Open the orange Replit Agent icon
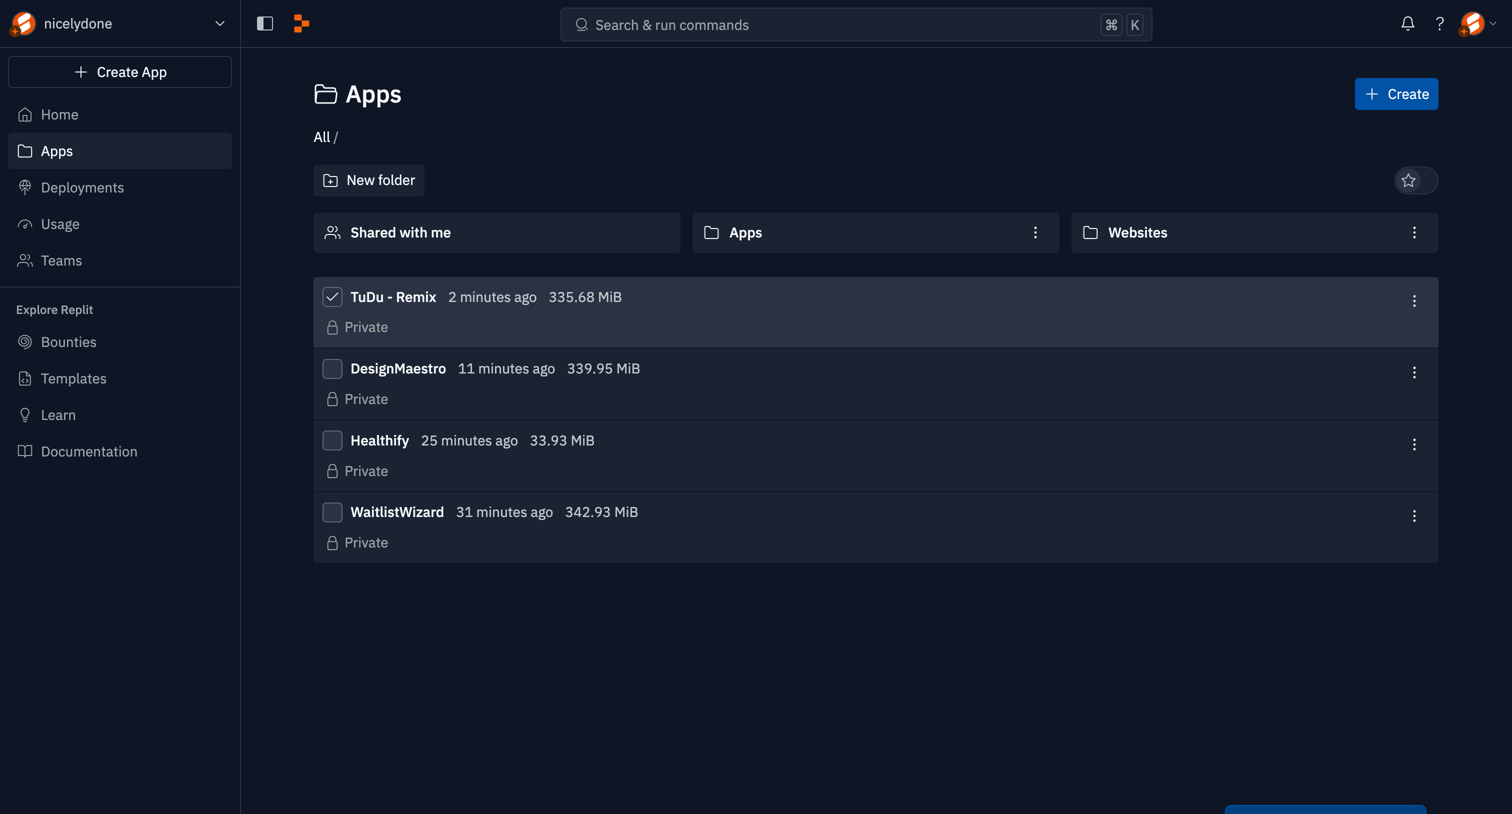Screen dimensions: 1512x814 tap(301, 24)
